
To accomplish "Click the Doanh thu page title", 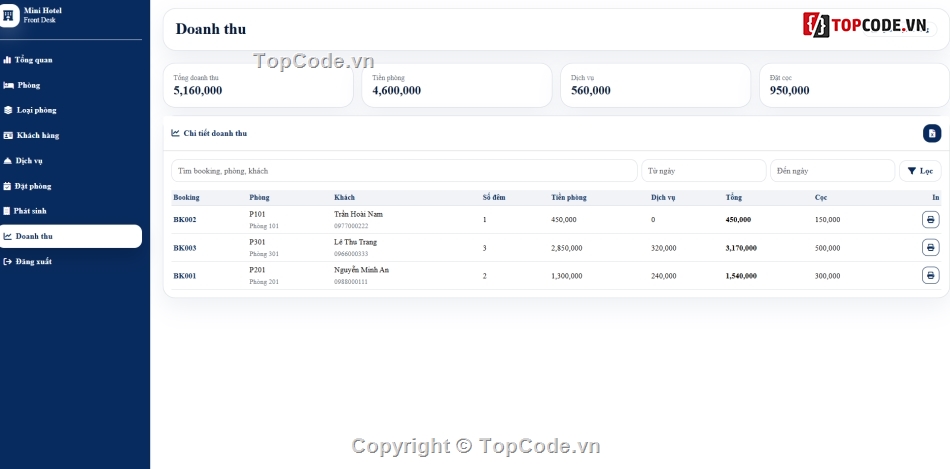I will tap(211, 29).
